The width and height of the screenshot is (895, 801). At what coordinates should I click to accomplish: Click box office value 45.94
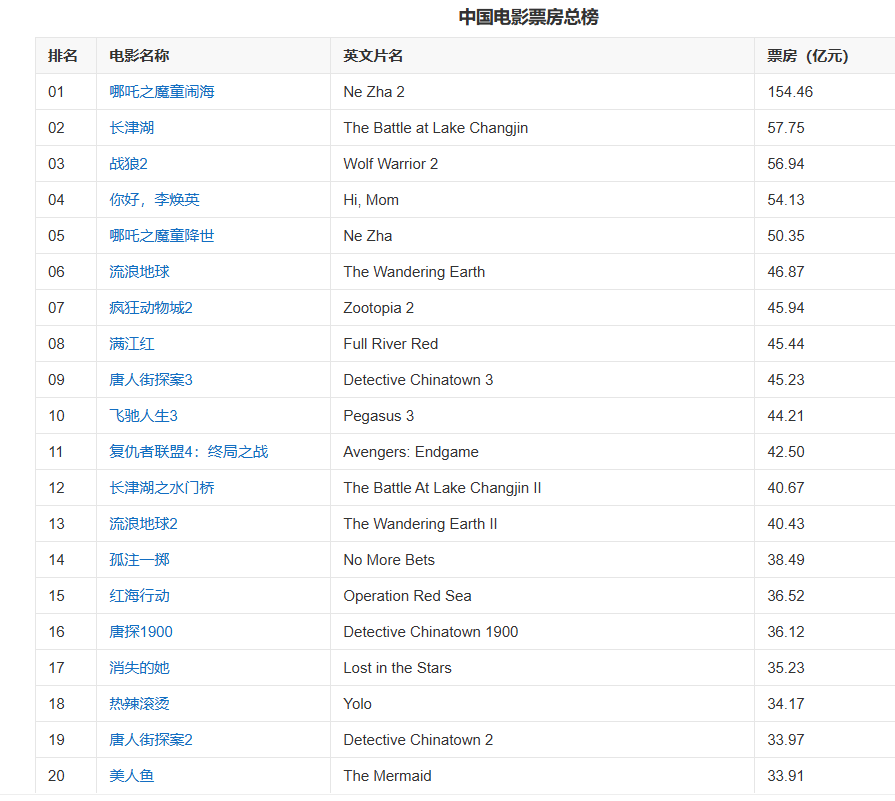coord(785,308)
